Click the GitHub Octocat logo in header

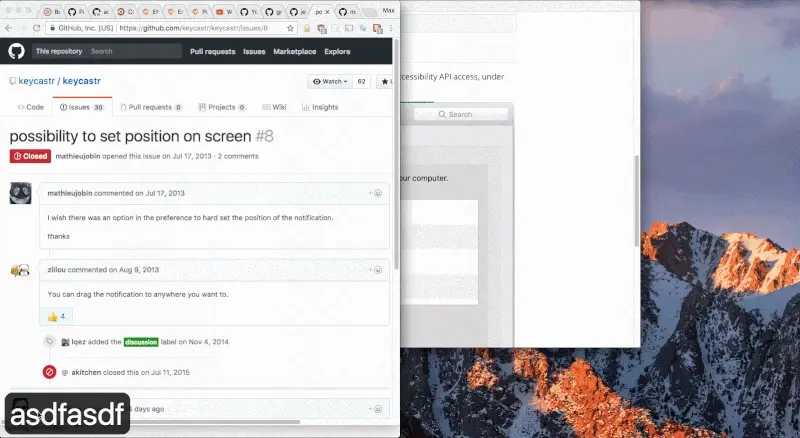[x=16, y=51]
